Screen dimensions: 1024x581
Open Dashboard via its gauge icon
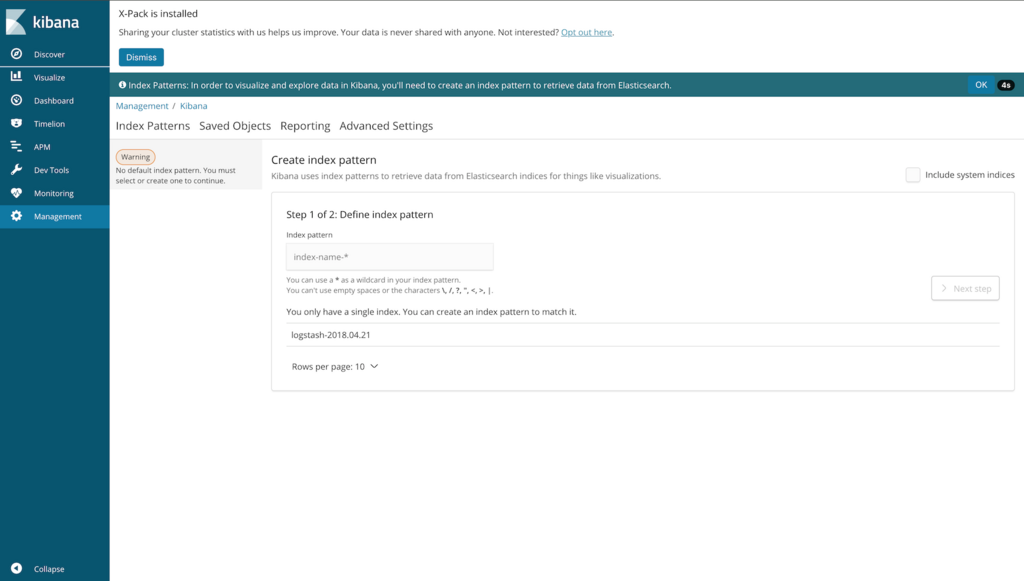(x=16, y=101)
